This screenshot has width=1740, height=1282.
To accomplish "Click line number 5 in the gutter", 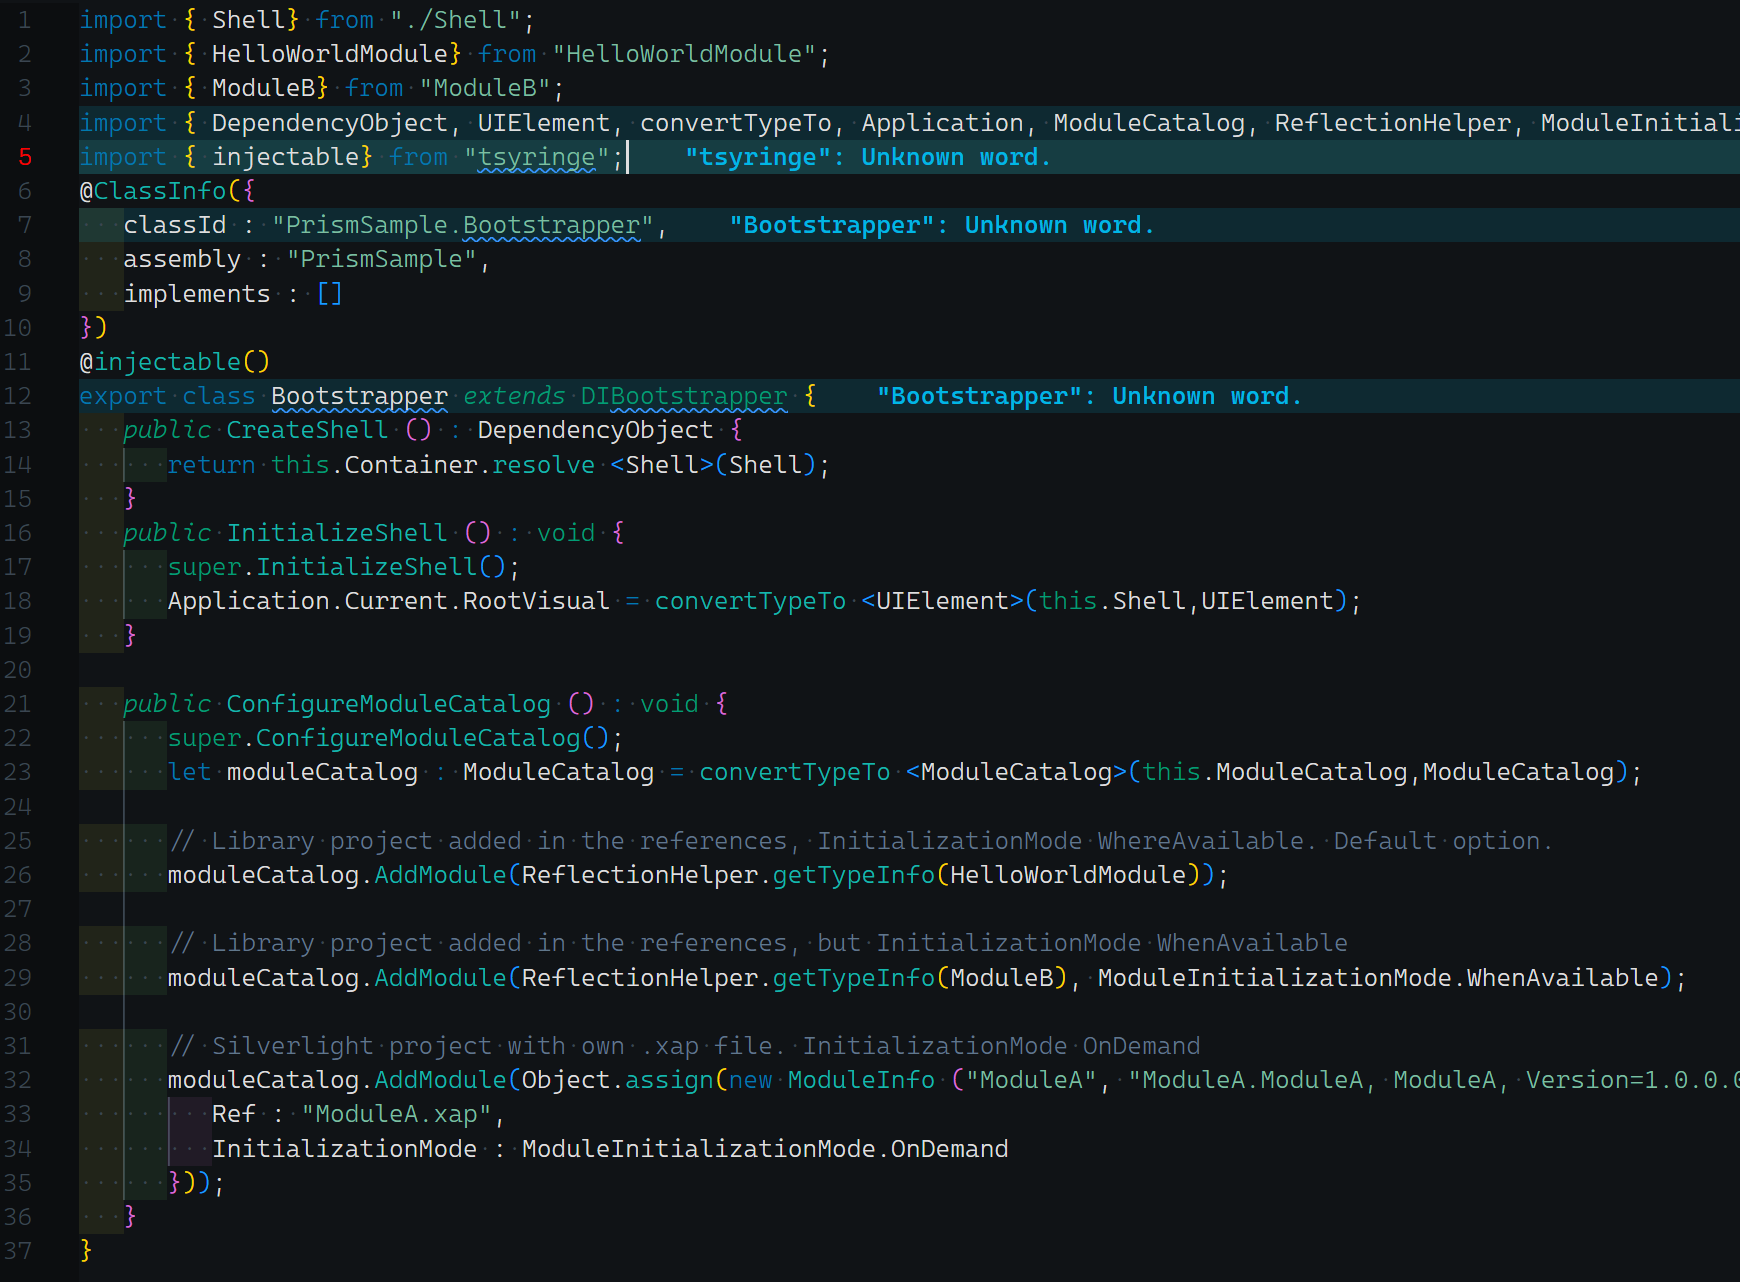I will [x=25, y=157].
